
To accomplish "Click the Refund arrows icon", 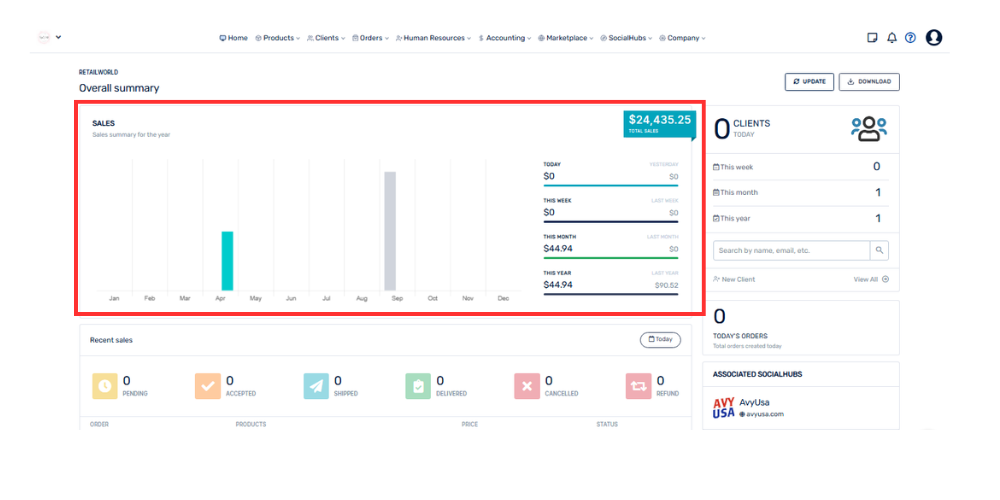I will click(638, 386).
